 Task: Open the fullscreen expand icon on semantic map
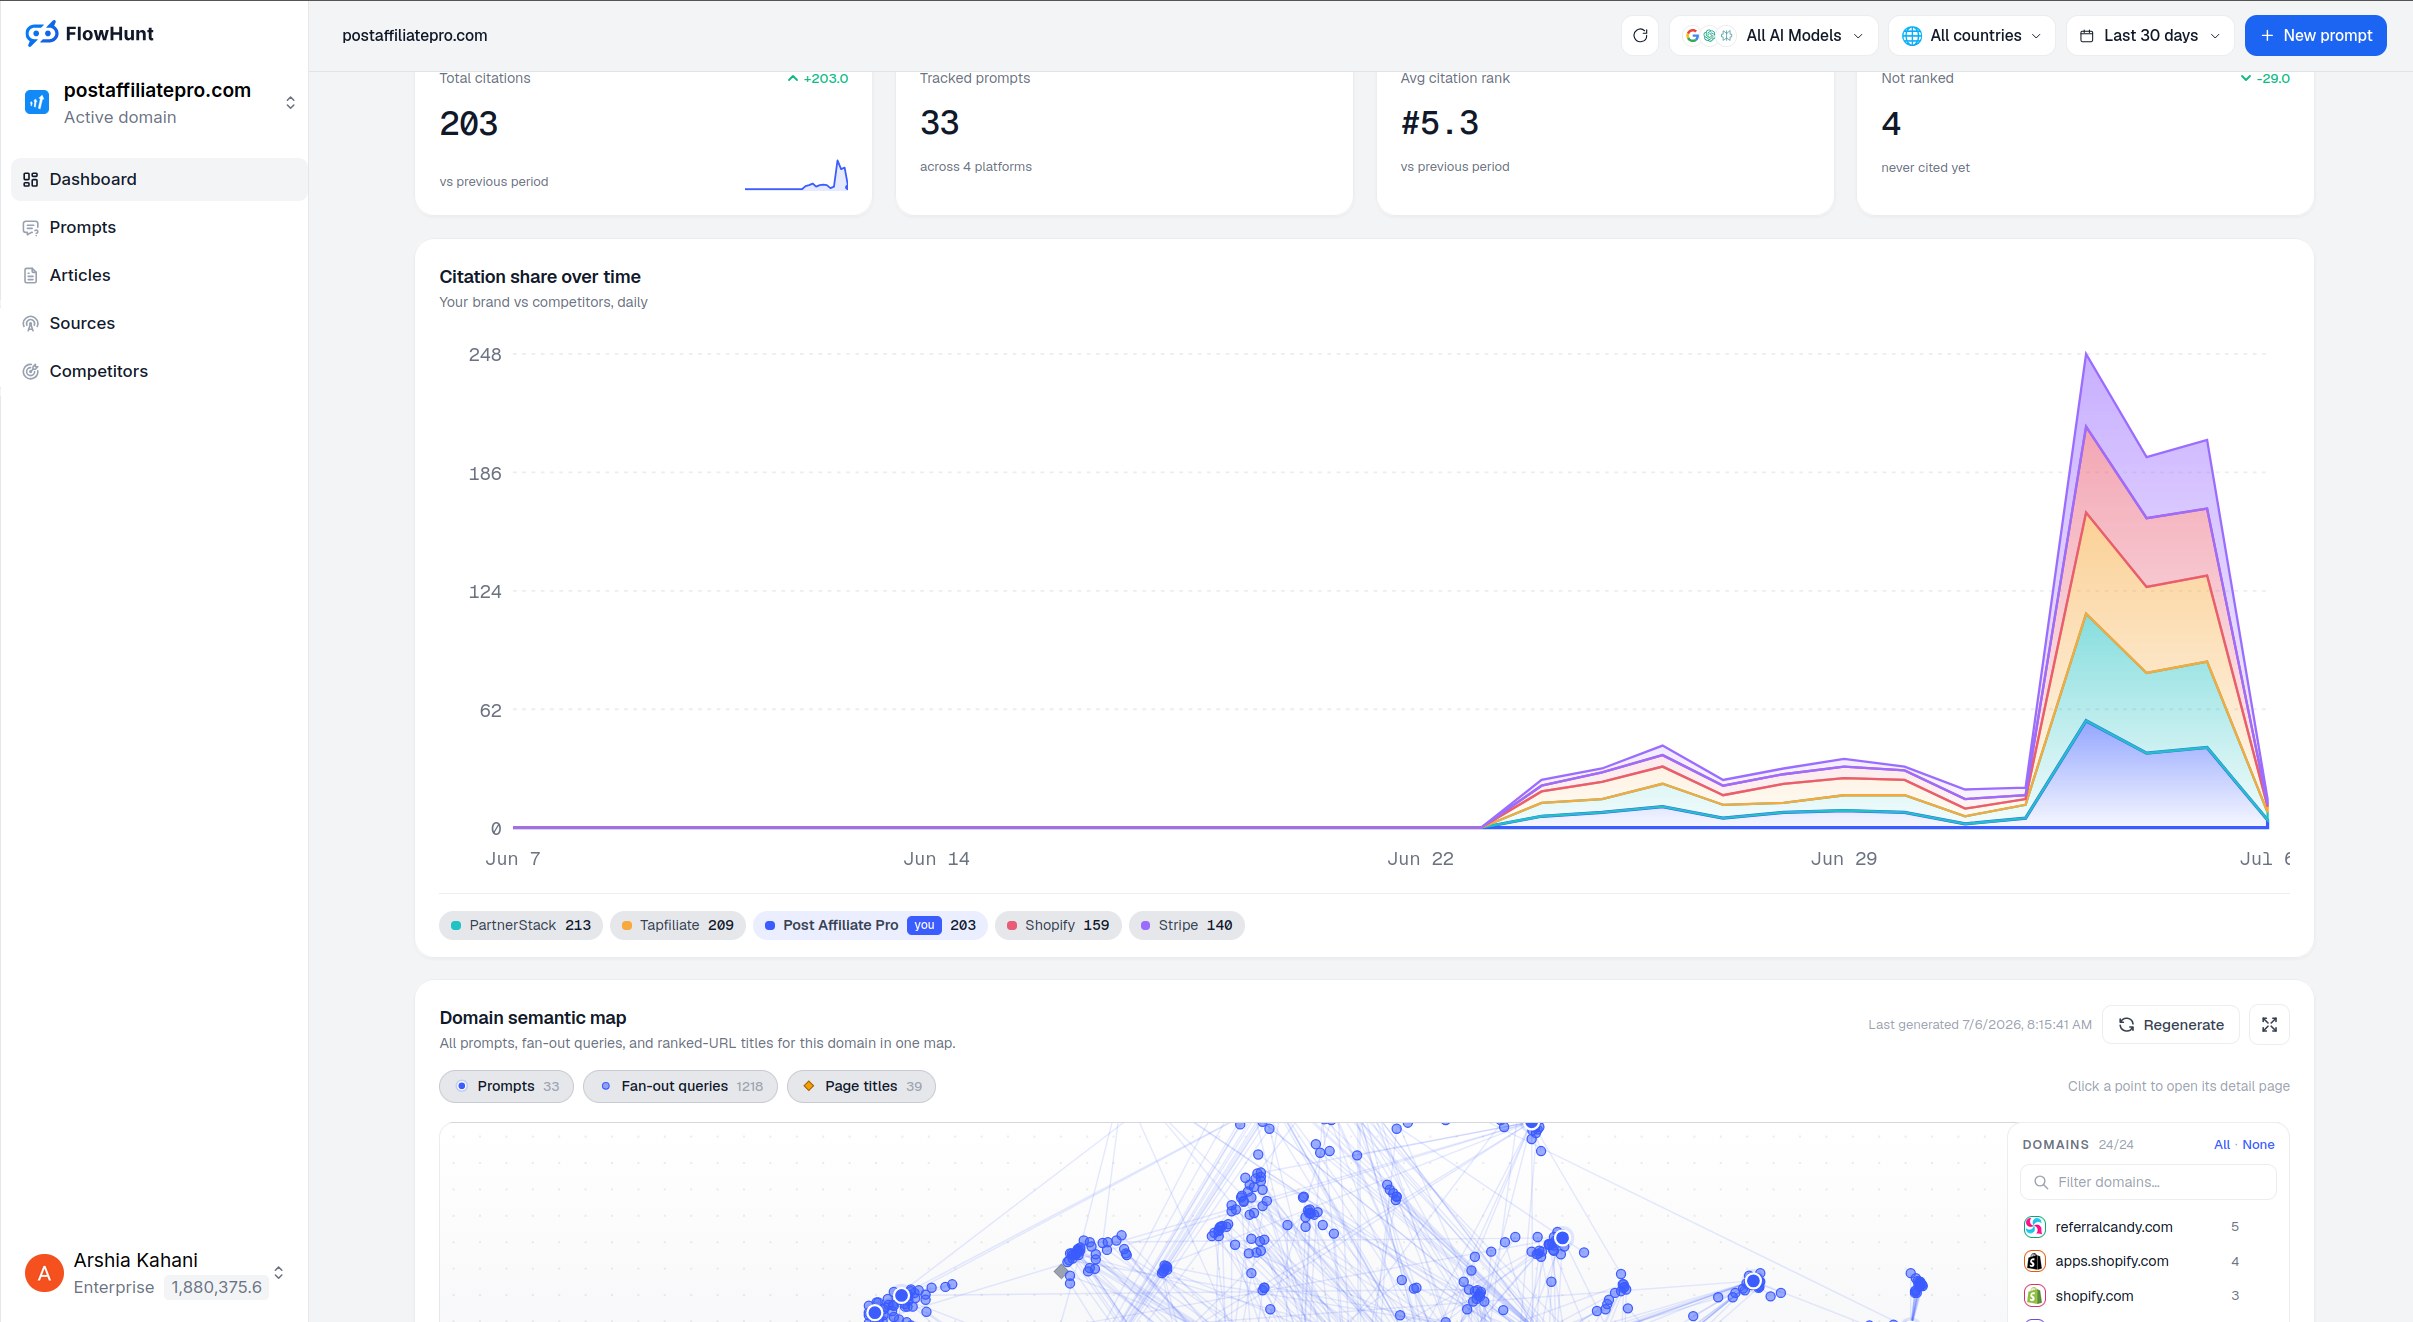[x=2269, y=1024]
